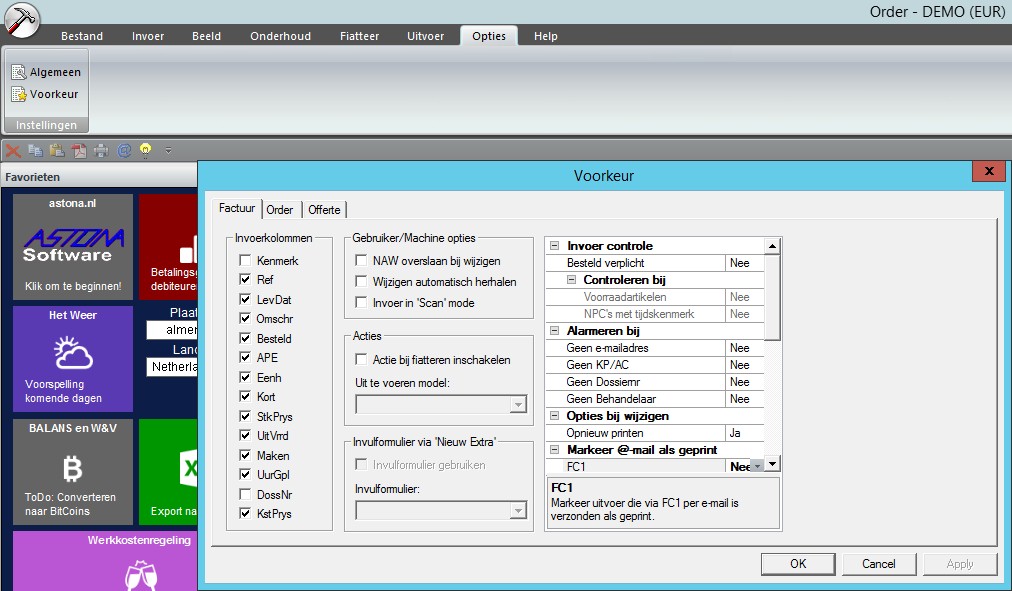
Task: Open the Werkkostenregeling tile
Action: (x=105, y=561)
